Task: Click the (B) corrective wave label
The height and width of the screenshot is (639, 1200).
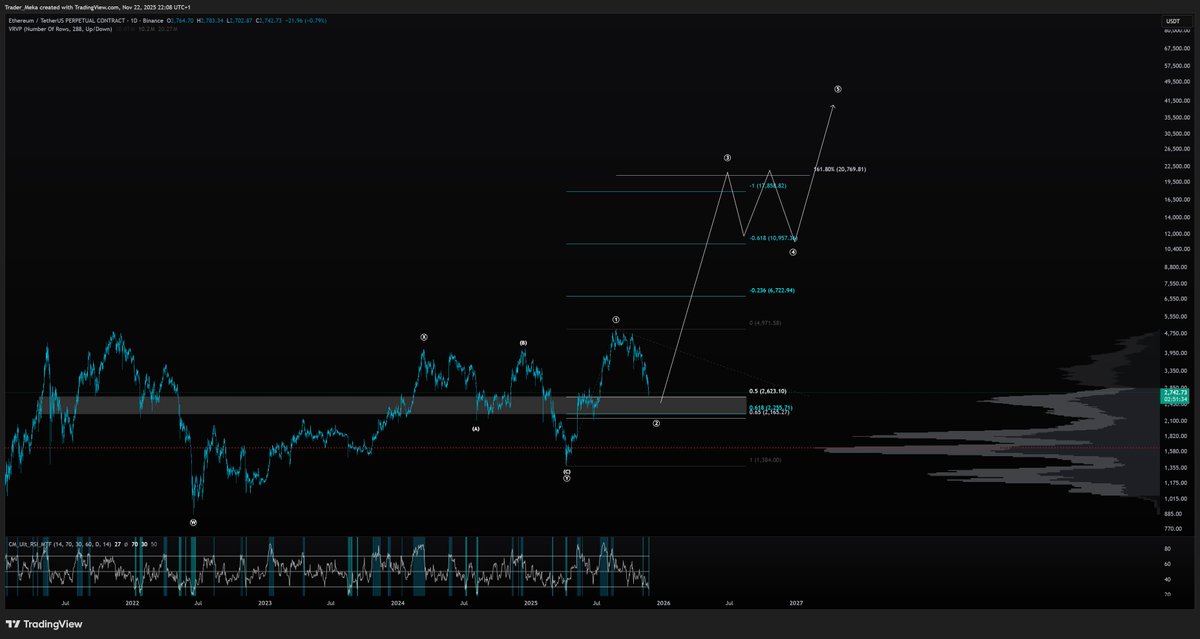Action: click(x=523, y=343)
